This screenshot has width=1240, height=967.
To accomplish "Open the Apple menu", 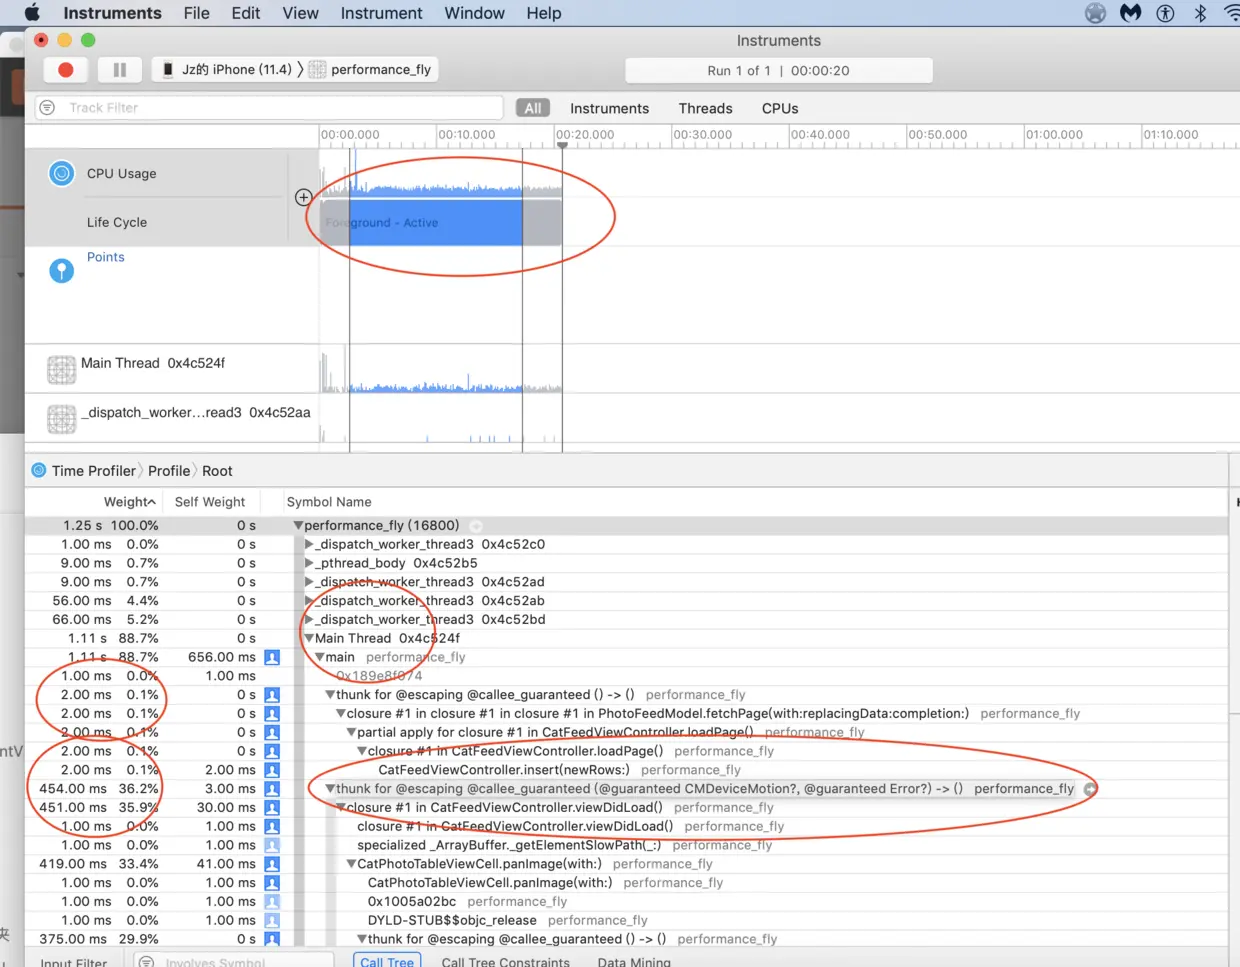I will click(32, 13).
